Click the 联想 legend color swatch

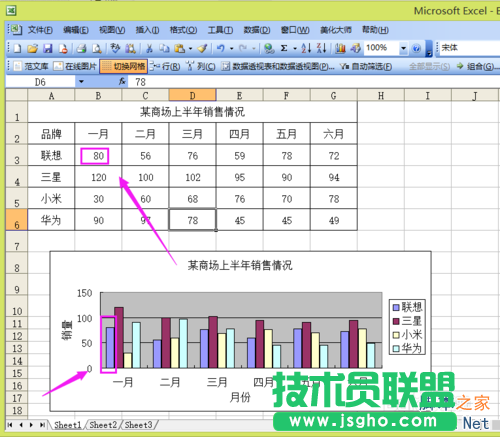396,307
